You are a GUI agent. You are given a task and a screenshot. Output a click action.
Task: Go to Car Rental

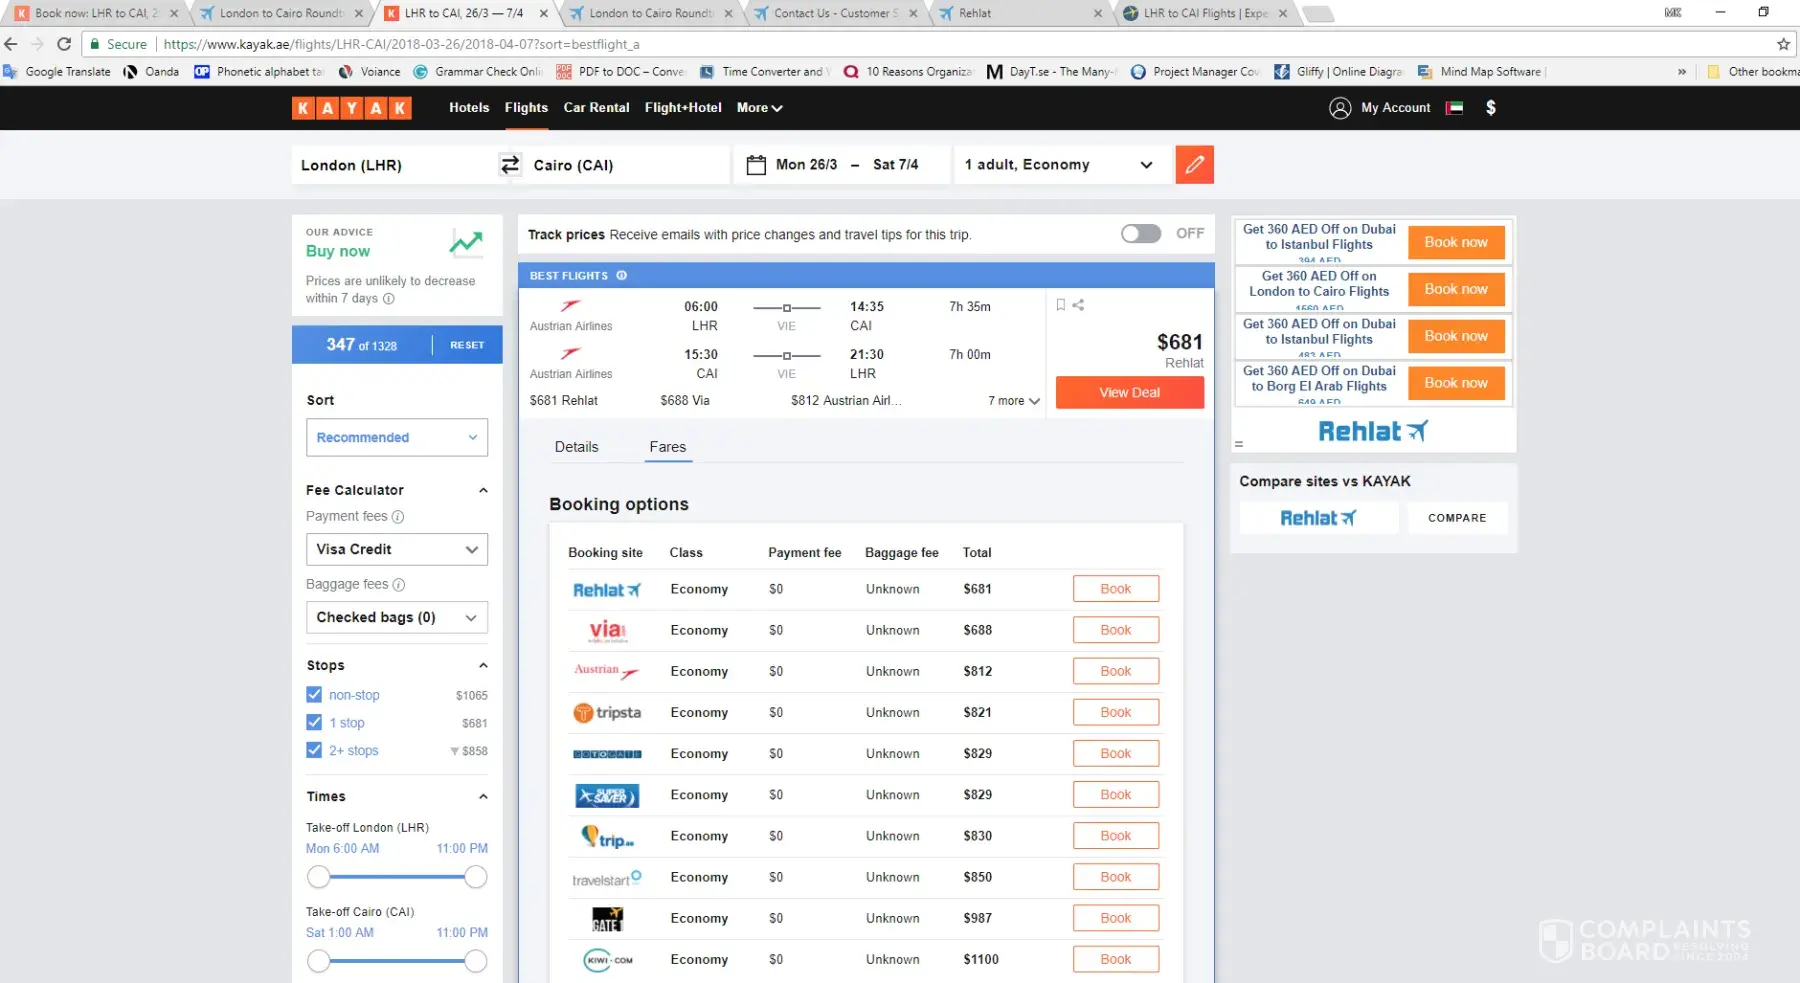(596, 108)
